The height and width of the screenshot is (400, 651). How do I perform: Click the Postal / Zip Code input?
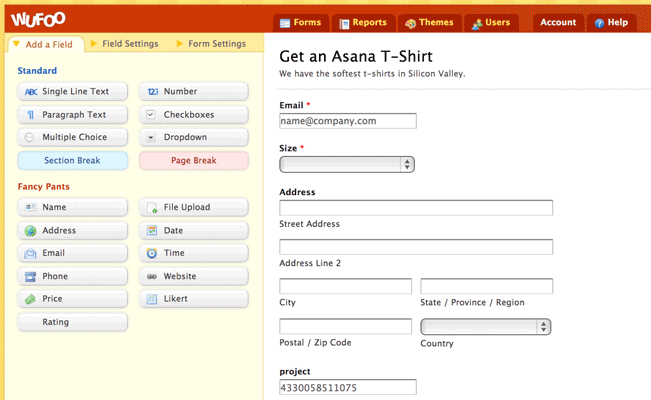[x=345, y=326]
